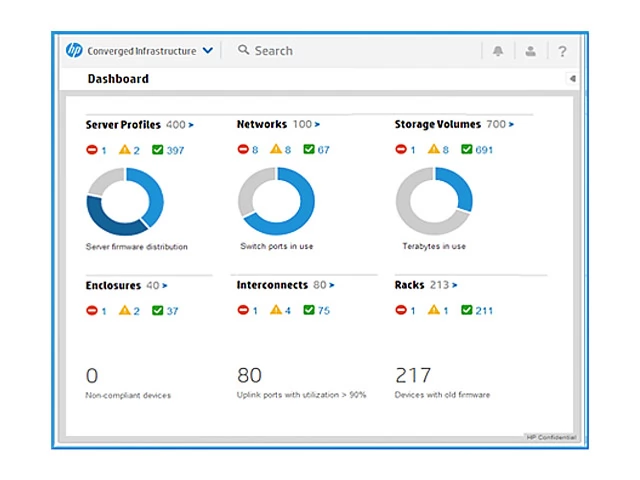Screen dimensions: 640x480
Task: Click Racks critical error status icon
Action: tap(402, 310)
